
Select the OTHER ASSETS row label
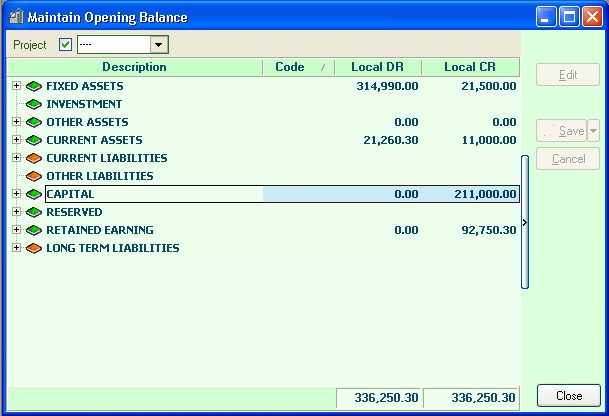coord(87,122)
